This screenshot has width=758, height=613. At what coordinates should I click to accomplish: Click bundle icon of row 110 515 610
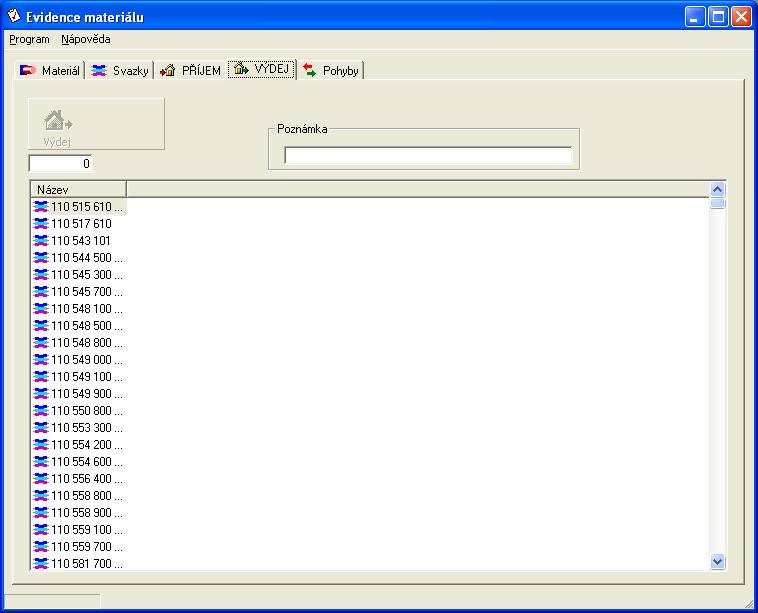pos(41,207)
